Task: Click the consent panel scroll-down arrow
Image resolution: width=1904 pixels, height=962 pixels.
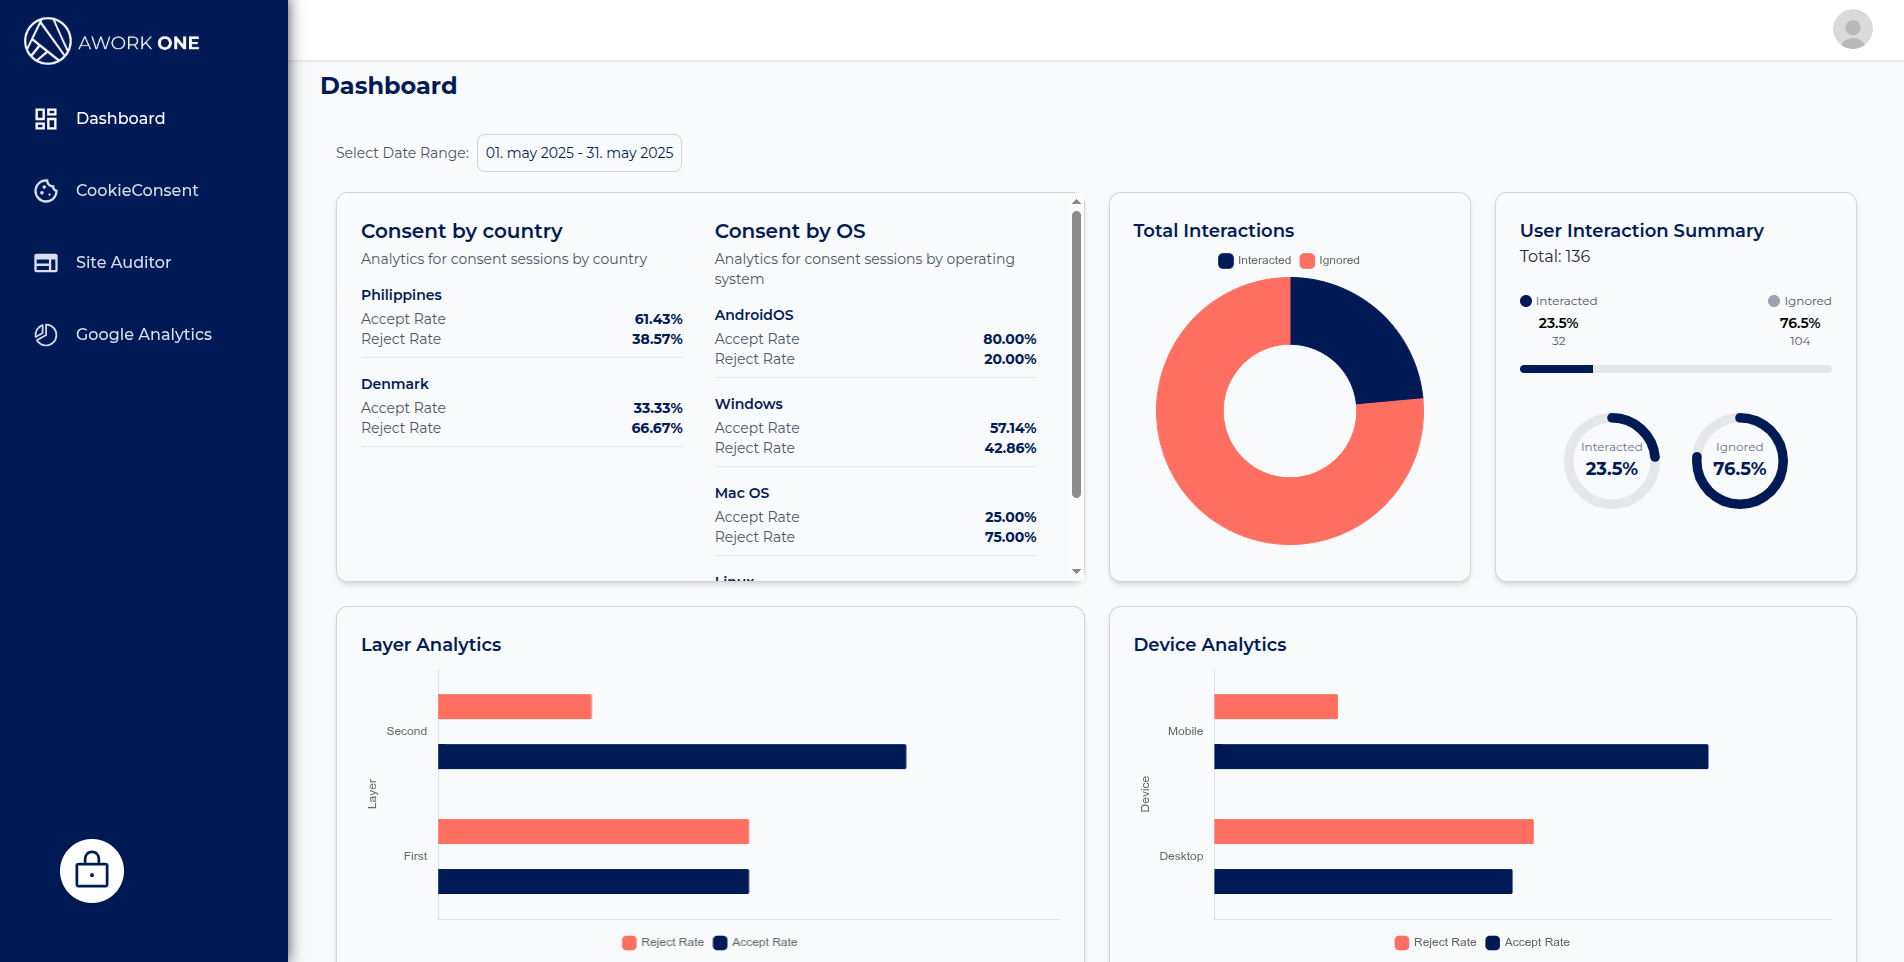Action: coord(1076,572)
